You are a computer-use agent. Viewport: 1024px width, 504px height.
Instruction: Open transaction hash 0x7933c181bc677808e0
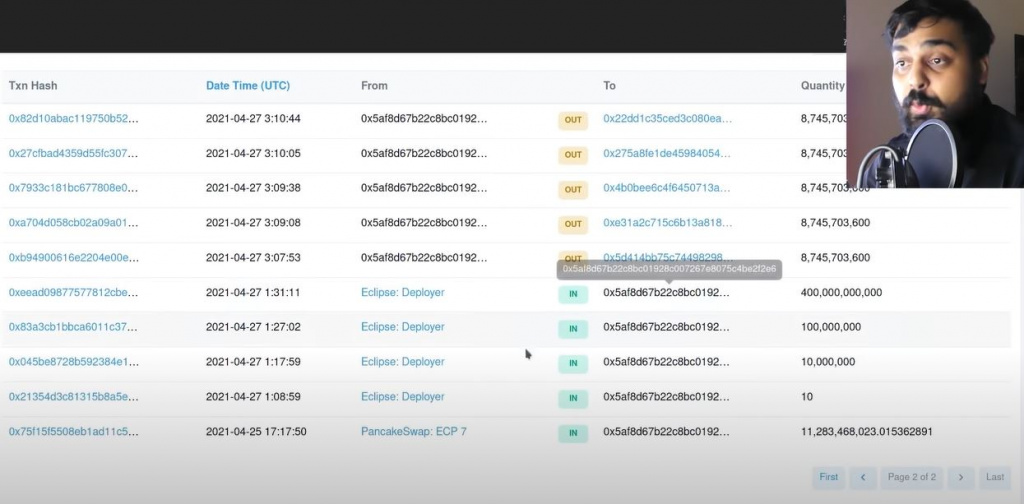point(73,188)
